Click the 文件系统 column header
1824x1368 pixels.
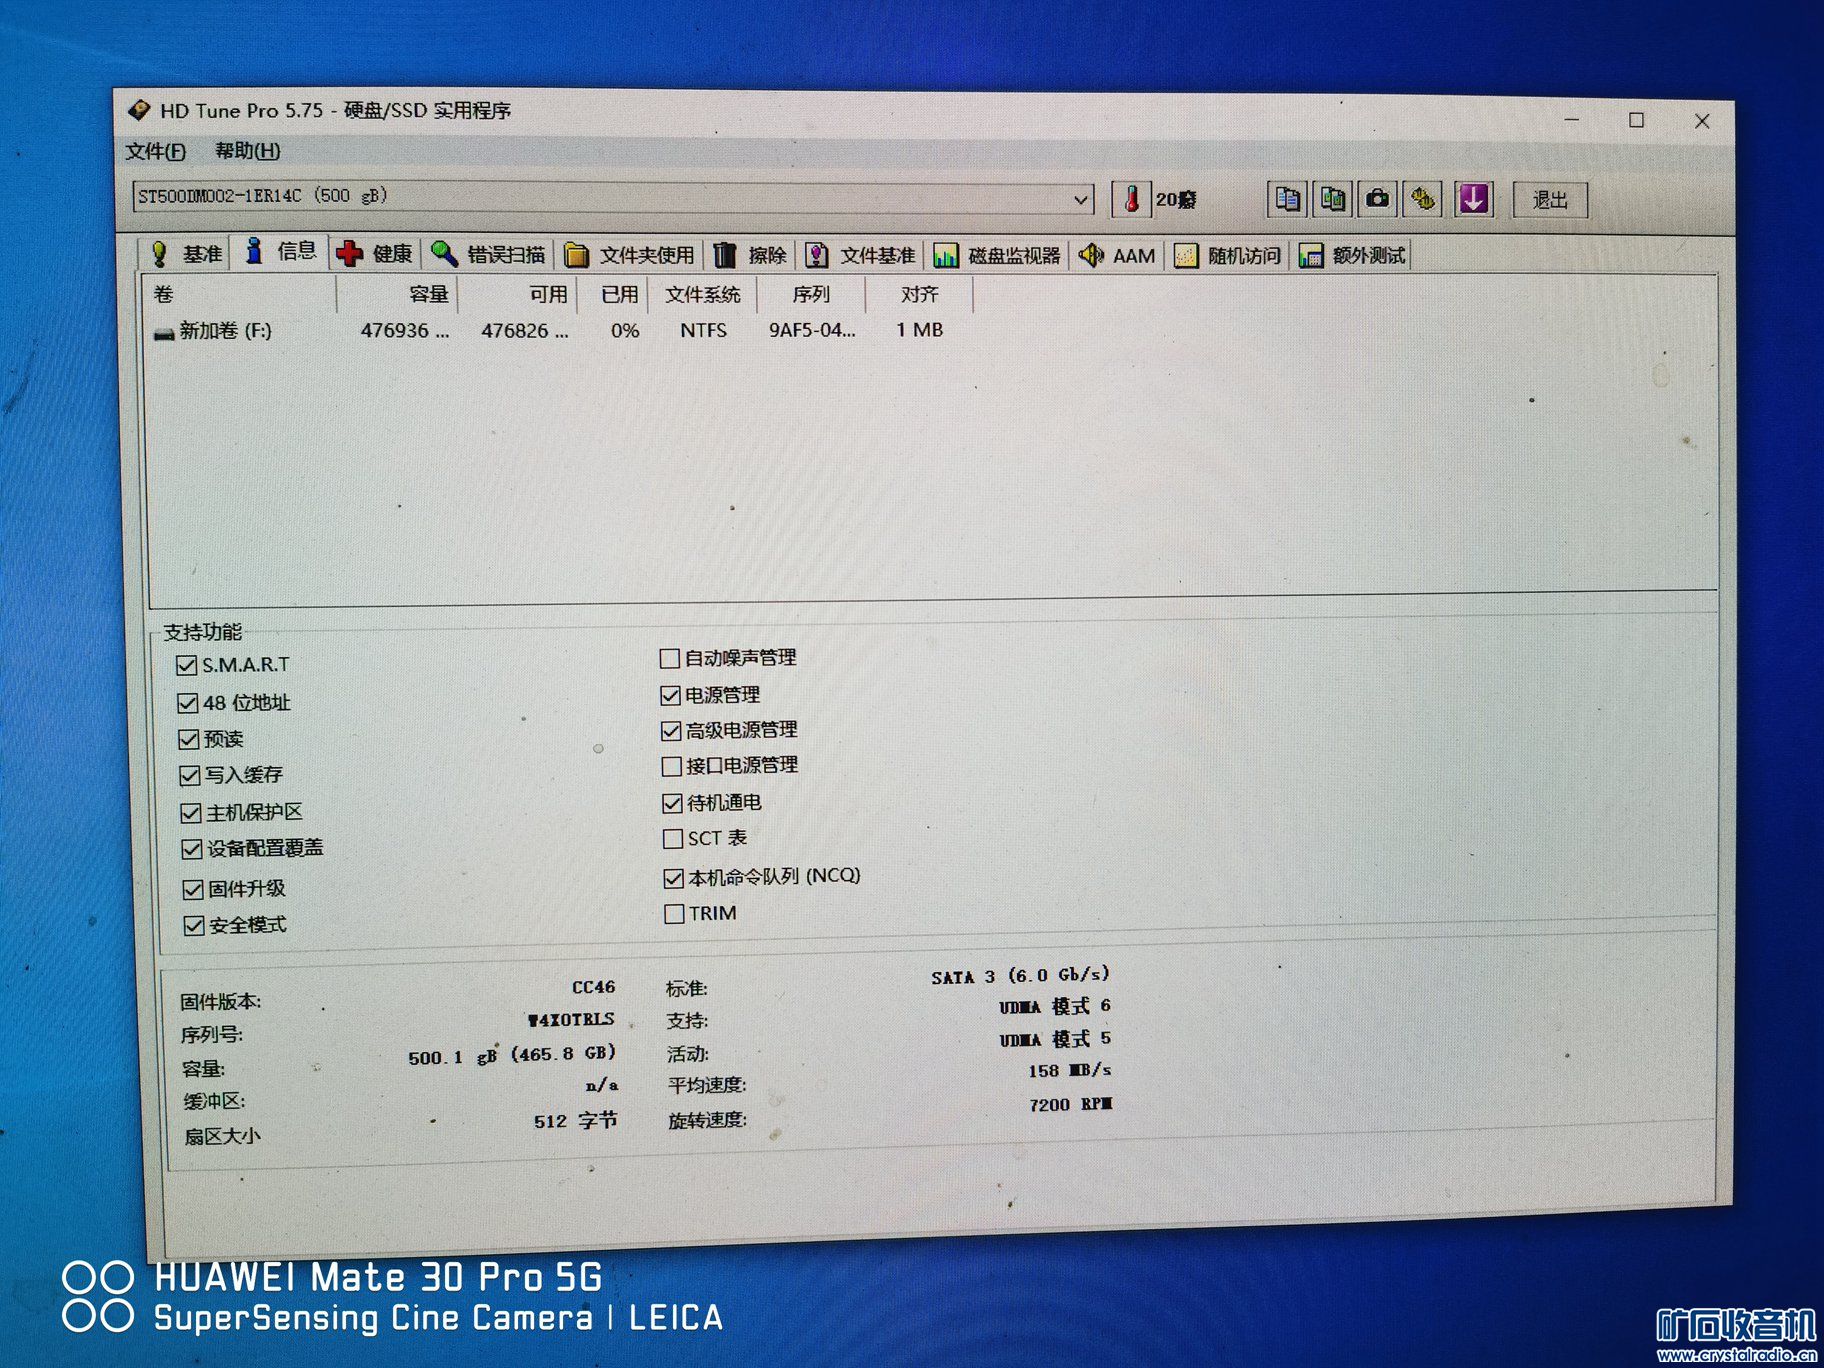703,294
